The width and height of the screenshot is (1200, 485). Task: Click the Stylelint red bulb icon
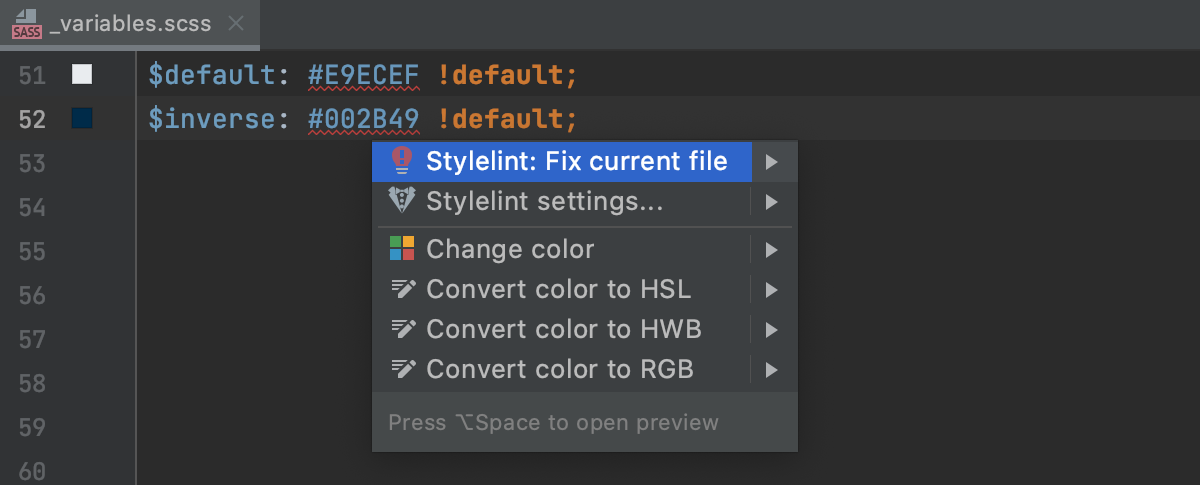[401, 161]
